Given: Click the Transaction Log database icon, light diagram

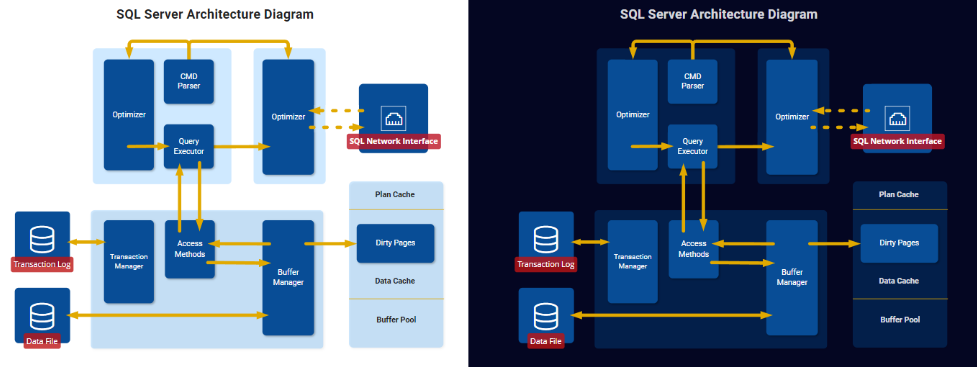Looking at the screenshot, I should pos(42,239).
